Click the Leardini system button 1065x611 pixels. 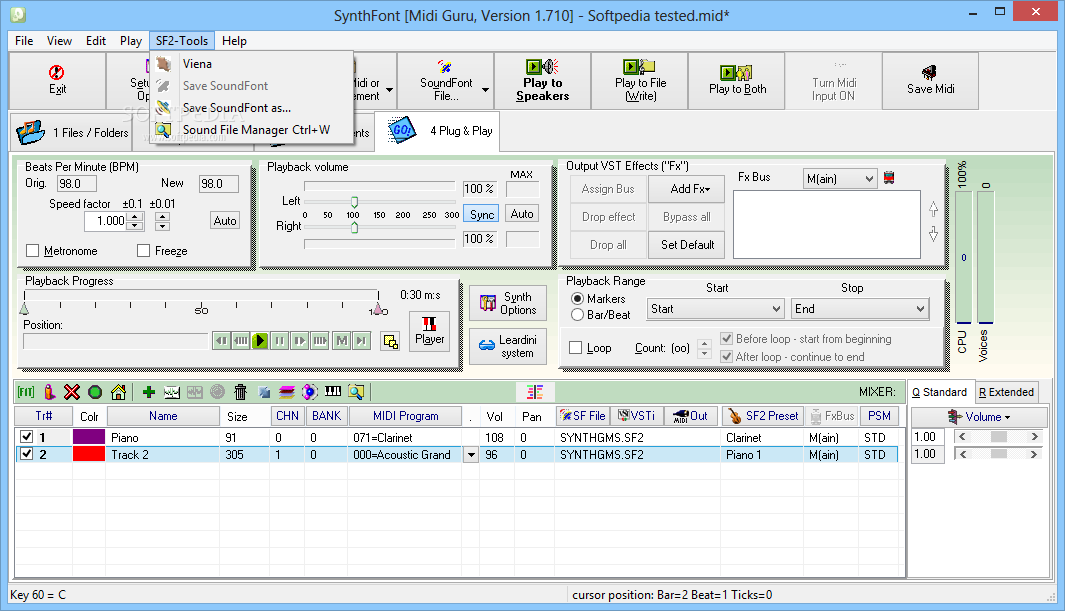click(x=508, y=346)
